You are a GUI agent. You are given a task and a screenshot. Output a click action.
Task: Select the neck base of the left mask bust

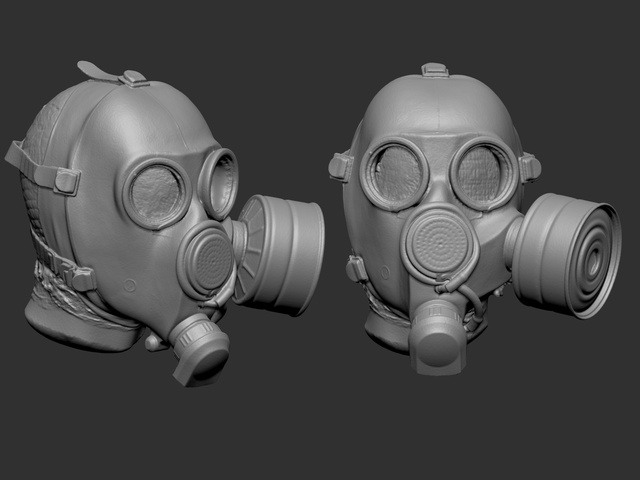[x=82, y=327]
